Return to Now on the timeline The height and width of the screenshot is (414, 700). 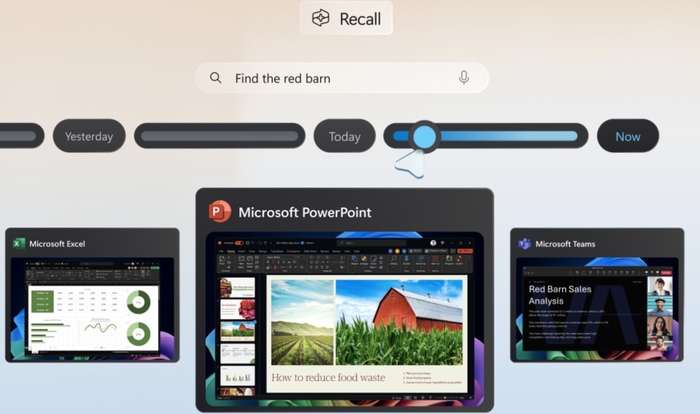pos(628,136)
